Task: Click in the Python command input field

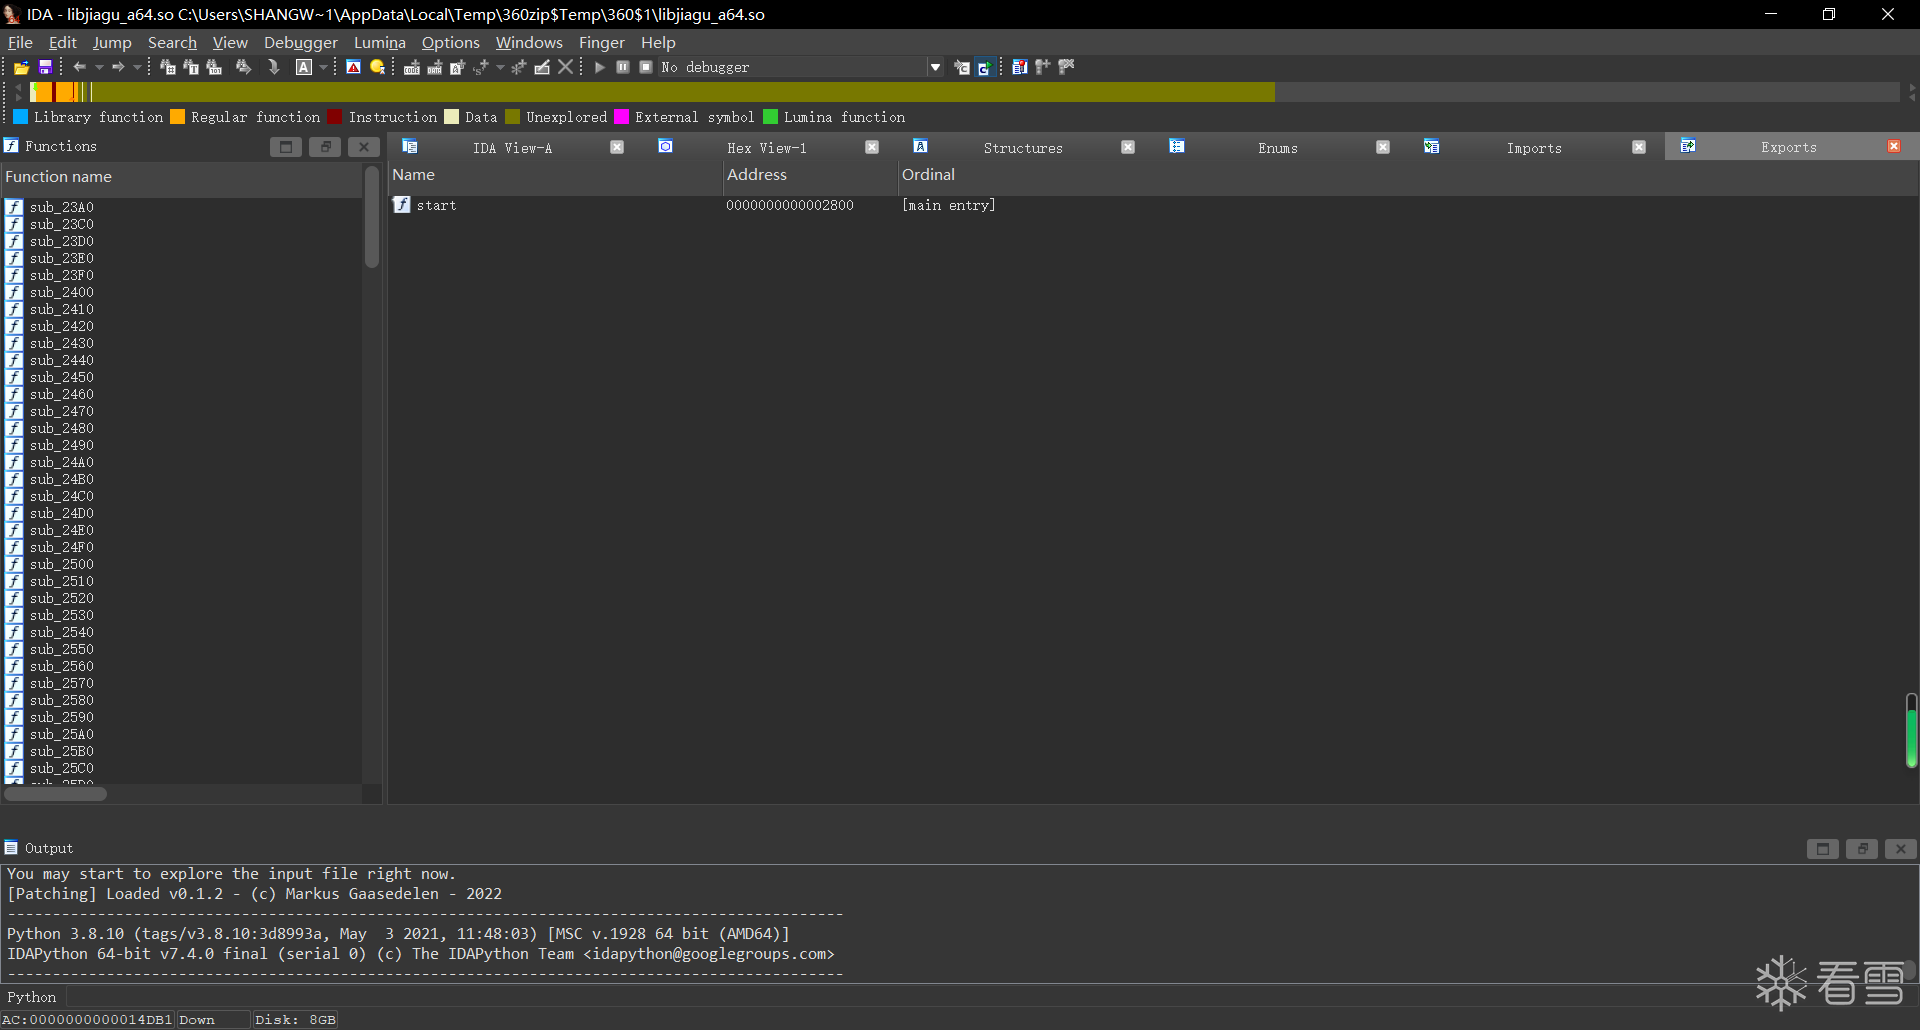Action: pos(990,997)
